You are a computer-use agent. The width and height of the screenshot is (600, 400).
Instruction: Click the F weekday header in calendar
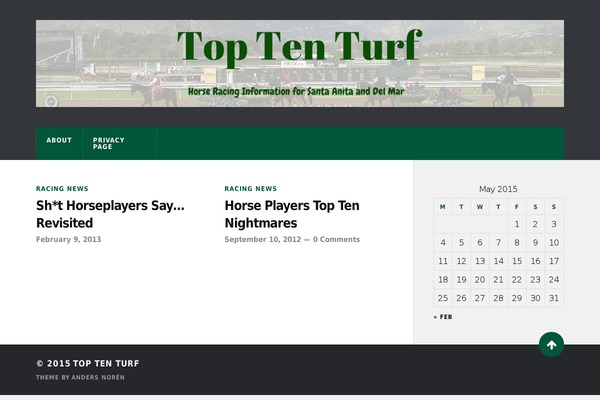pos(517,207)
